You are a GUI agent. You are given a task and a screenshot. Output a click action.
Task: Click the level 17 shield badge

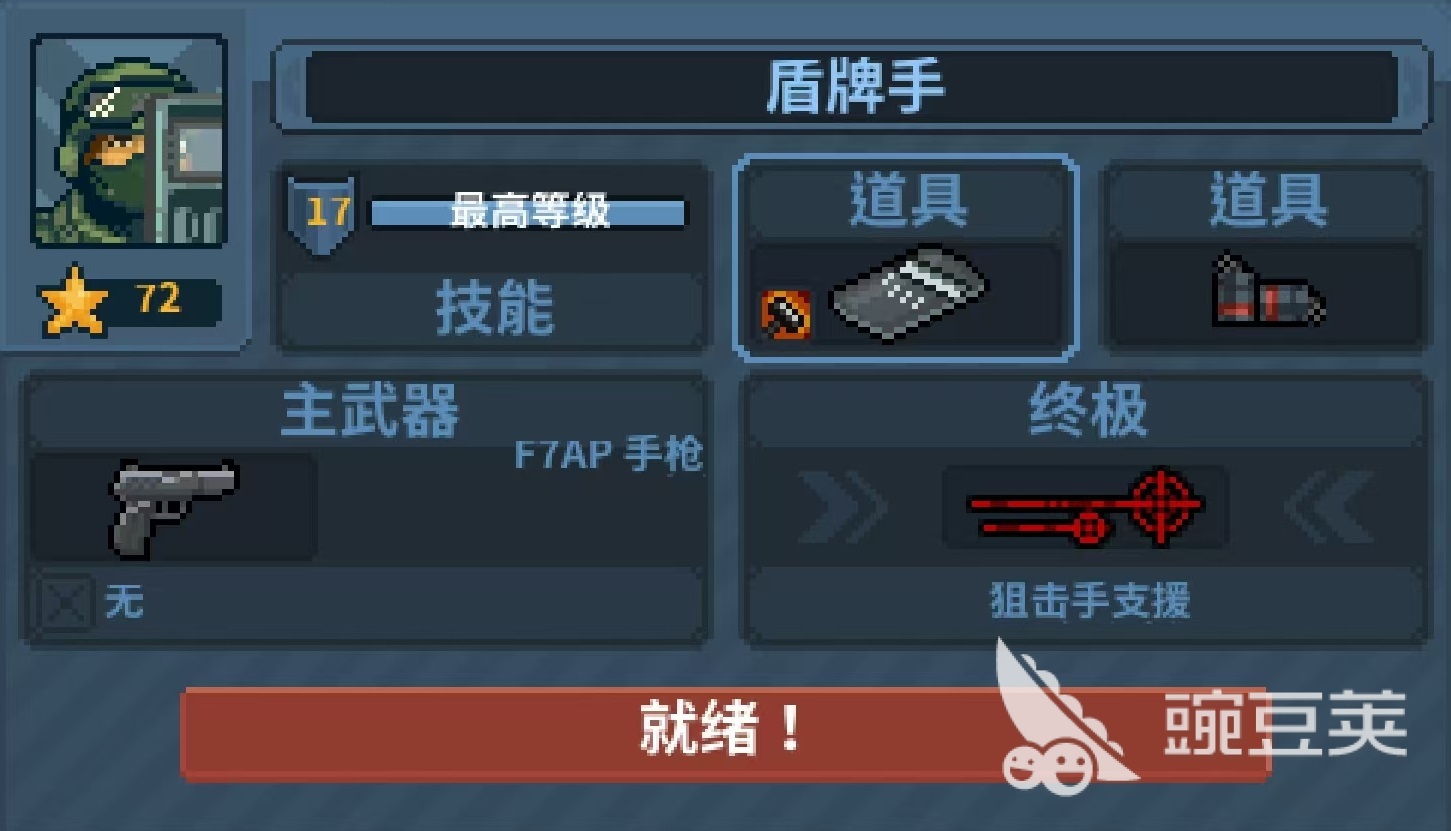click(x=322, y=214)
